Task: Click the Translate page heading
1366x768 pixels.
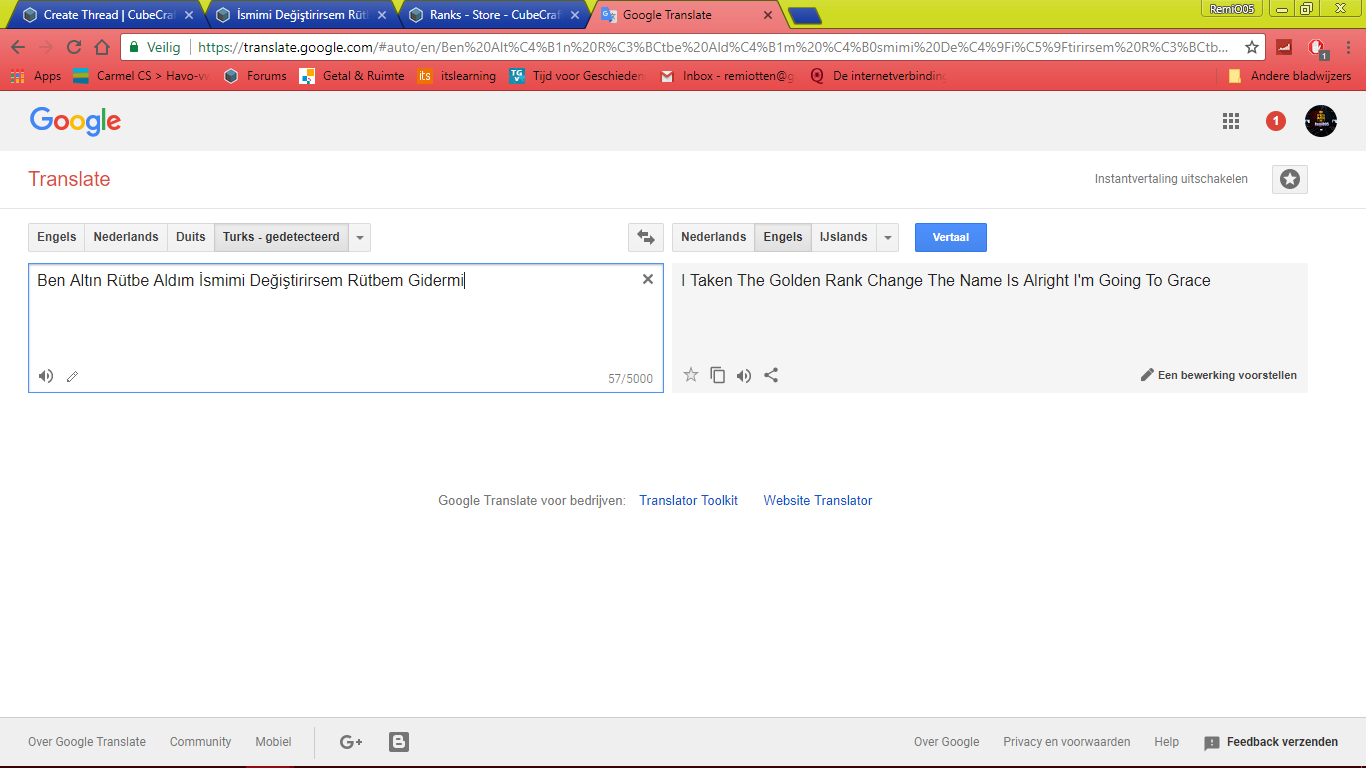Action: (x=69, y=179)
